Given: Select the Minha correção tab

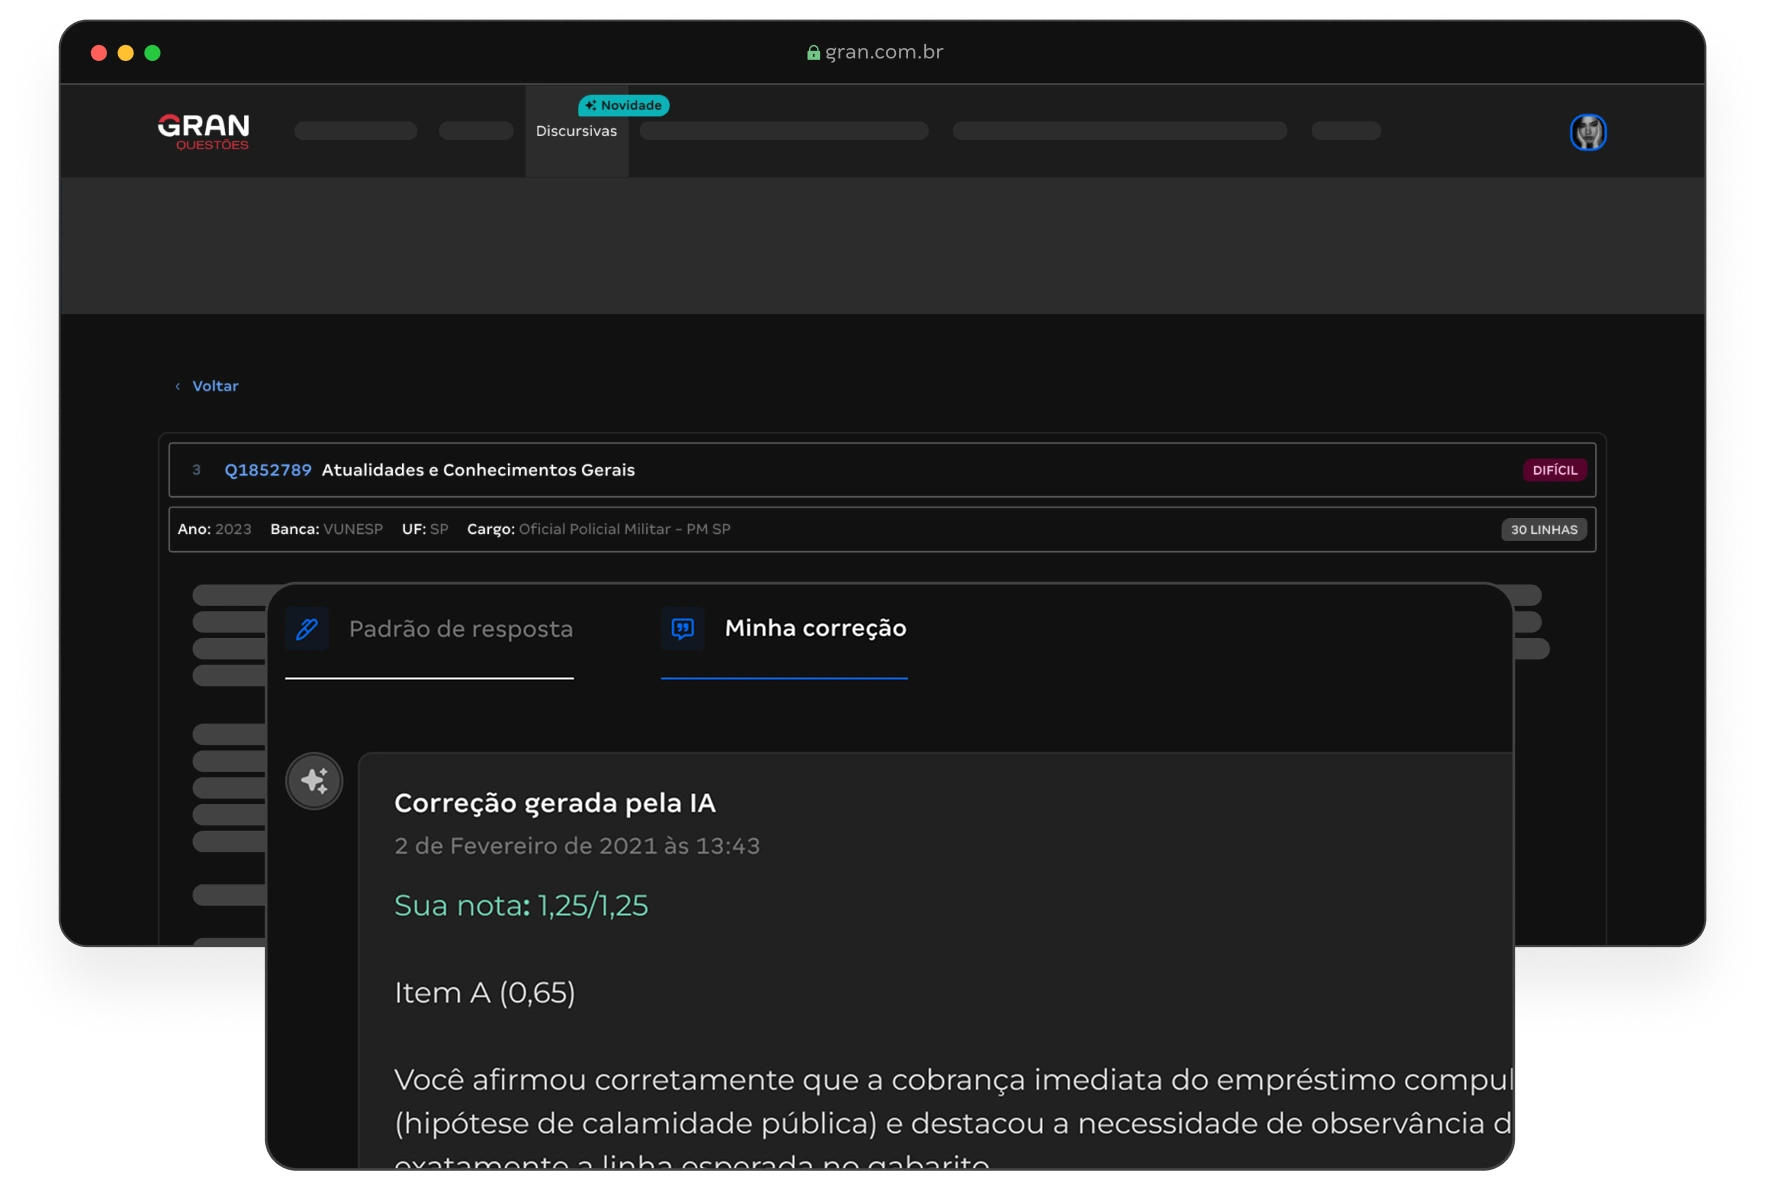Looking at the screenshot, I should tap(815, 629).
